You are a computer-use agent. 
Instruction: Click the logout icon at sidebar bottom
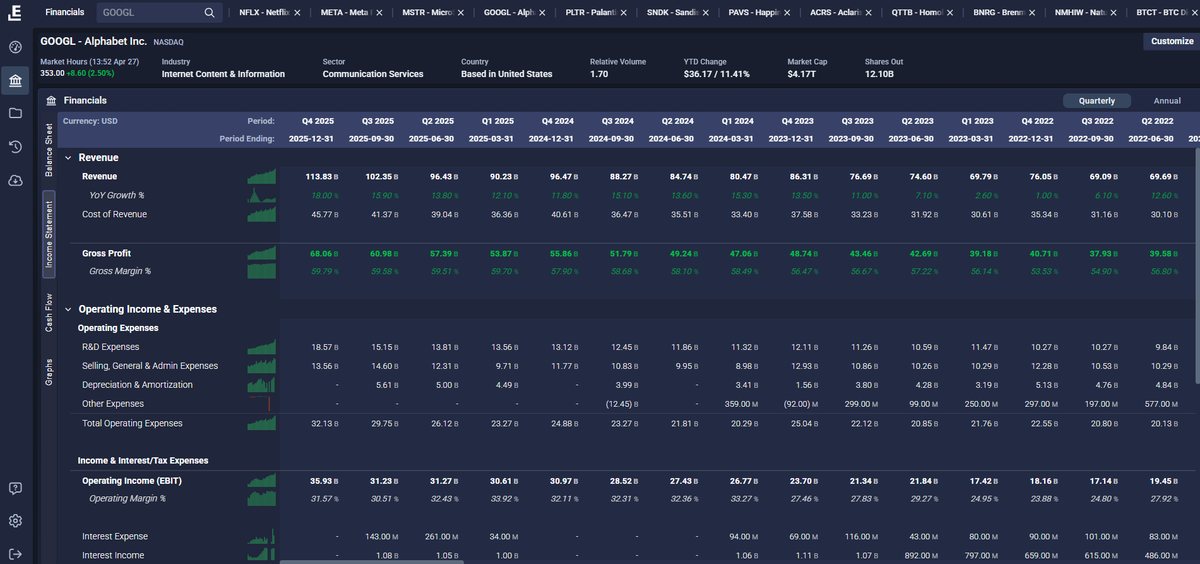tap(15, 554)
